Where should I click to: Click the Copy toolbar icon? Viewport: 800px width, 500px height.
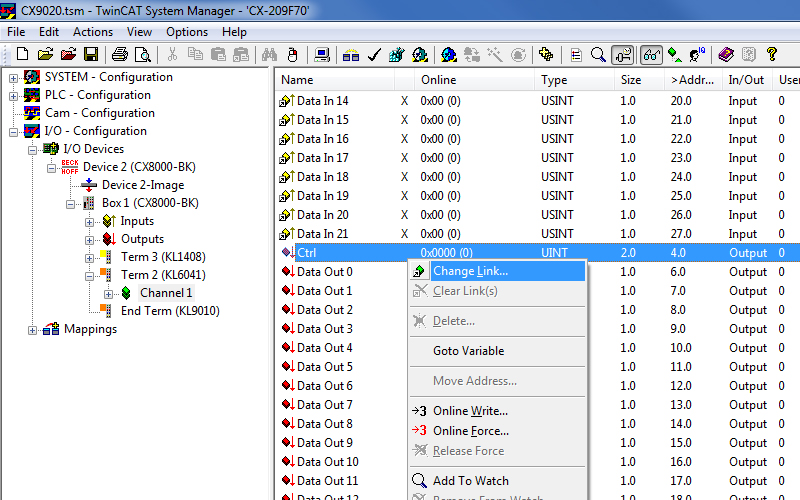195,54
